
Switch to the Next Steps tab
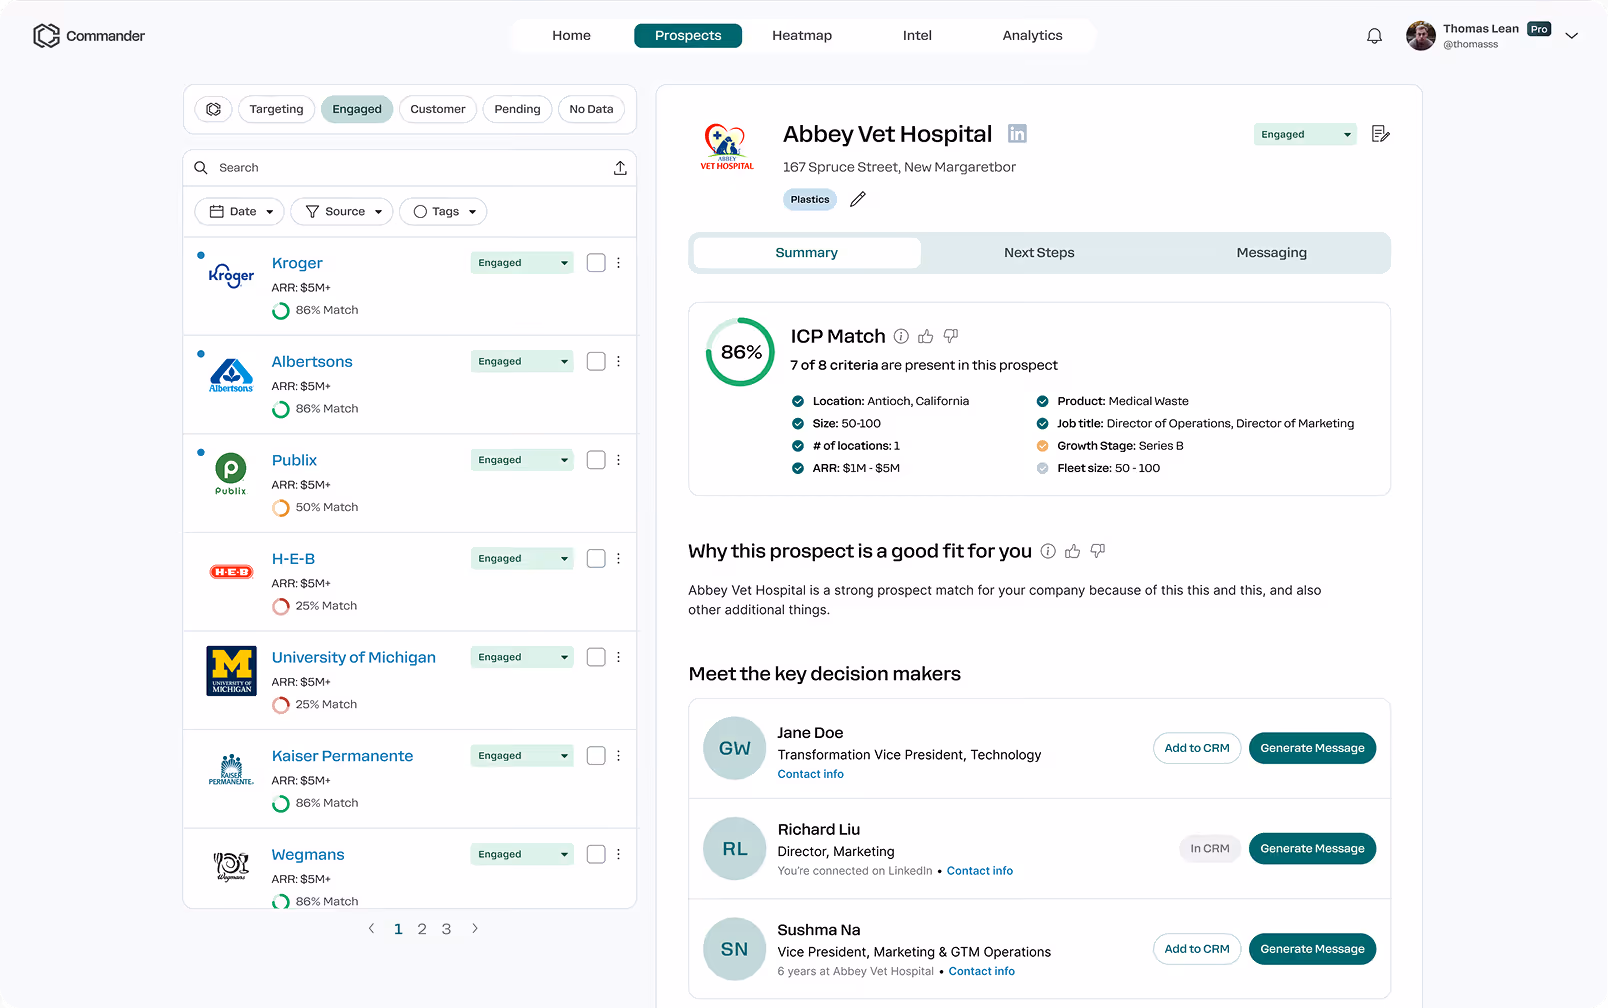(x=1039, y=253)
